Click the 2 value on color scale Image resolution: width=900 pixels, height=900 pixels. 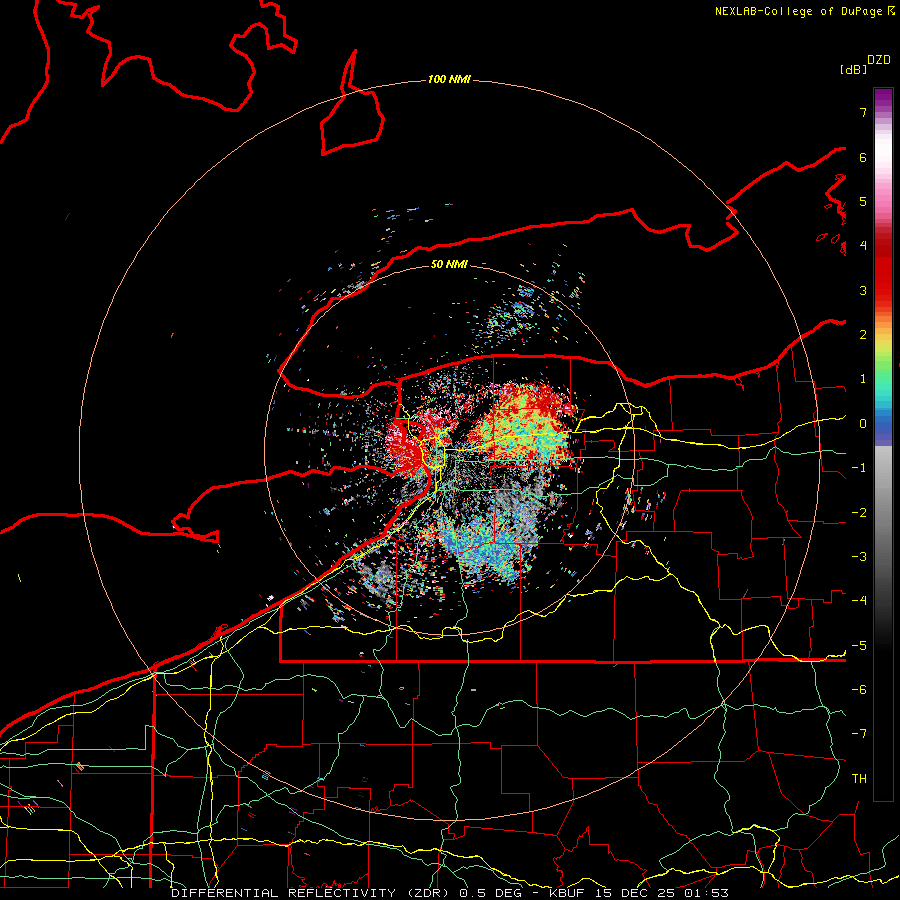863,335
